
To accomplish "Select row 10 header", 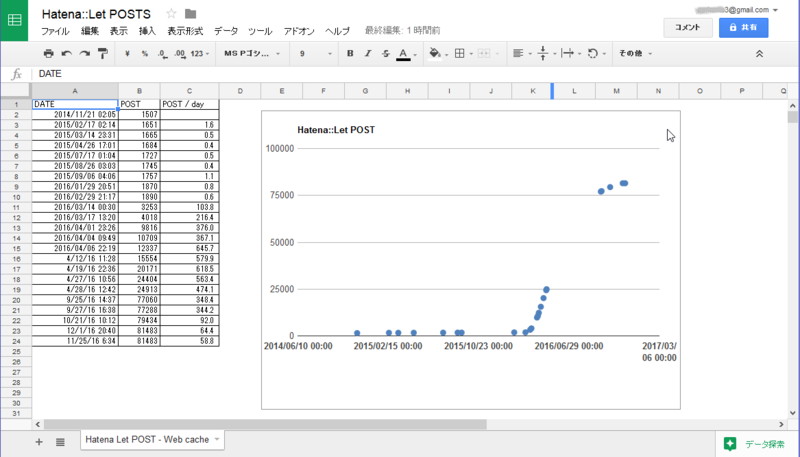I will [16, 197].
